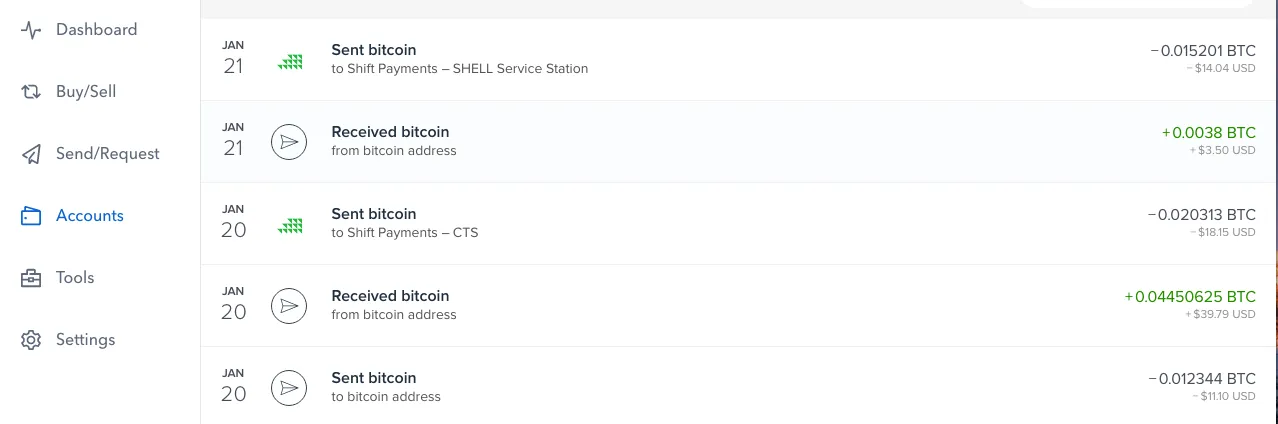Click Shift Payments logo for SHELL transaction
This screenshot has width=1278, height=424.
(x=290, y=61)
